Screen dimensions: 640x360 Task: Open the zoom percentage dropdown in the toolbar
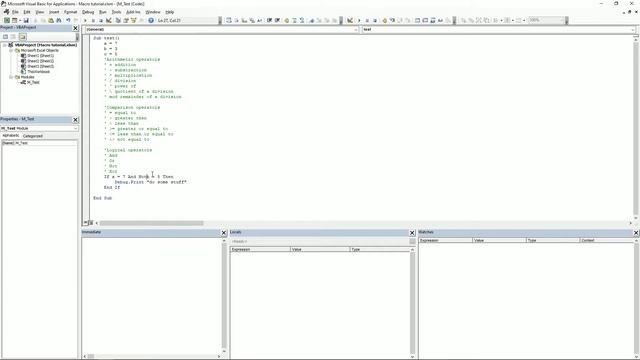click(x=562, y=20)
